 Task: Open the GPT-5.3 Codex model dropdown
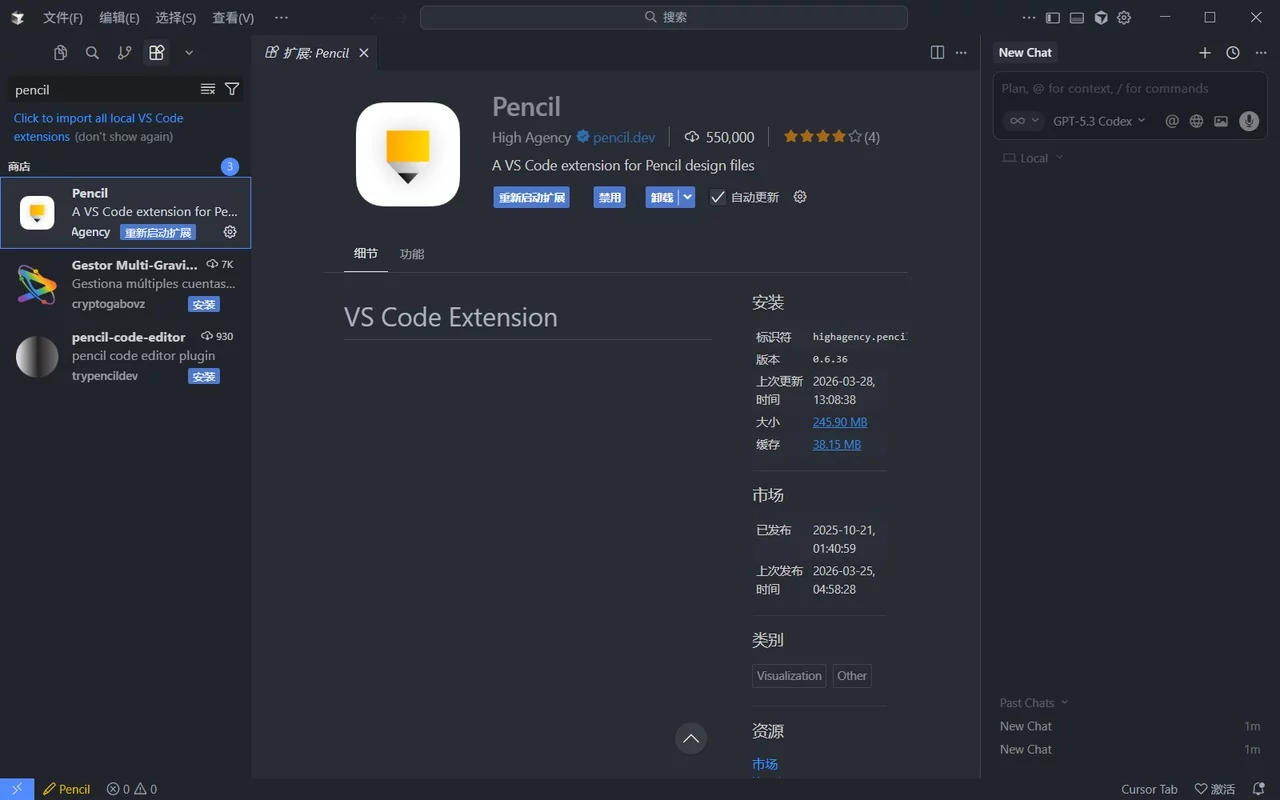click(x=1098, y=120)
